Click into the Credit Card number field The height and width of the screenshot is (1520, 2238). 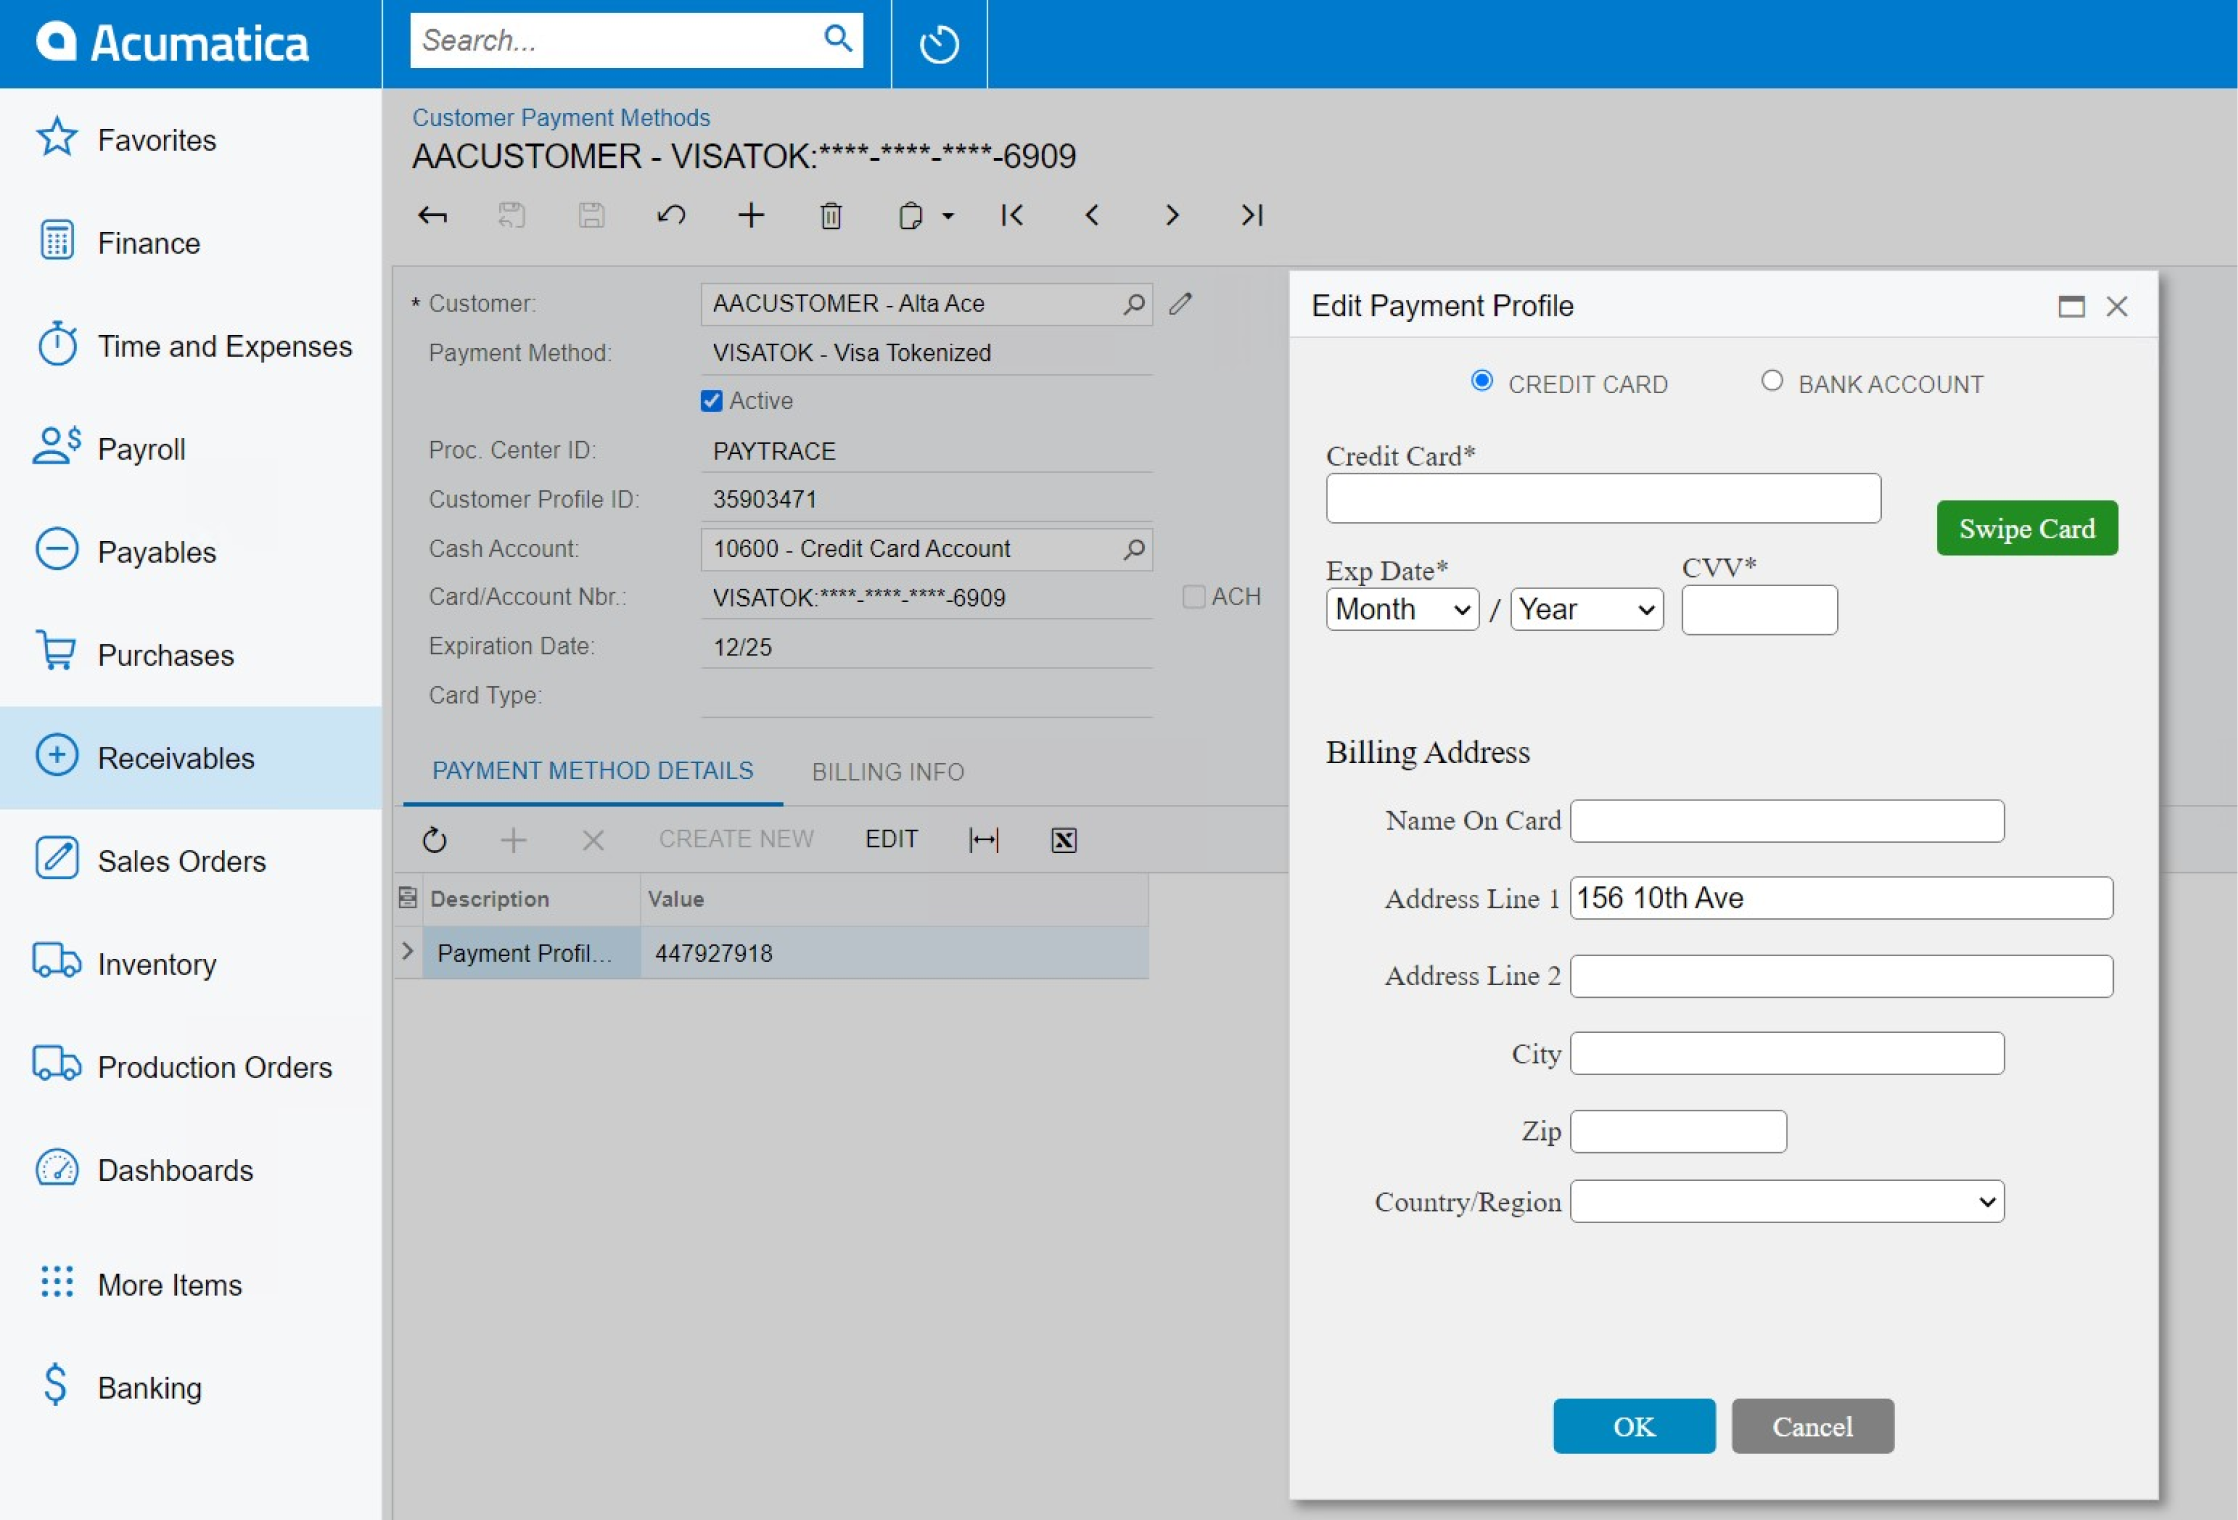click(x=1603, y=498)
